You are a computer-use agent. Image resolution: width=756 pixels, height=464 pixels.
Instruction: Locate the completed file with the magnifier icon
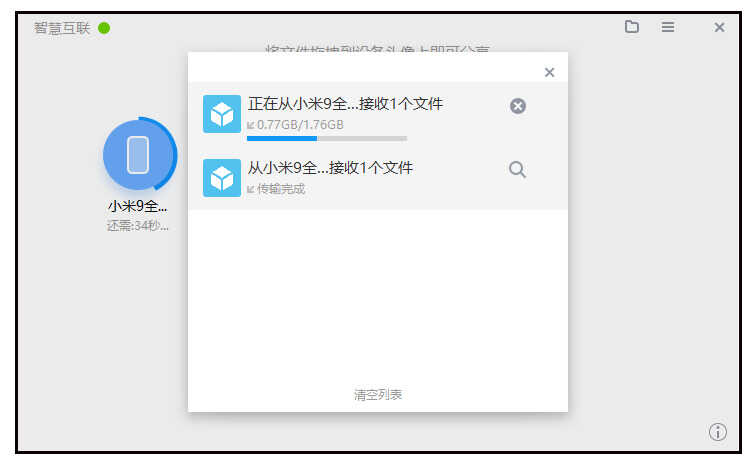(x=517, y=170)
